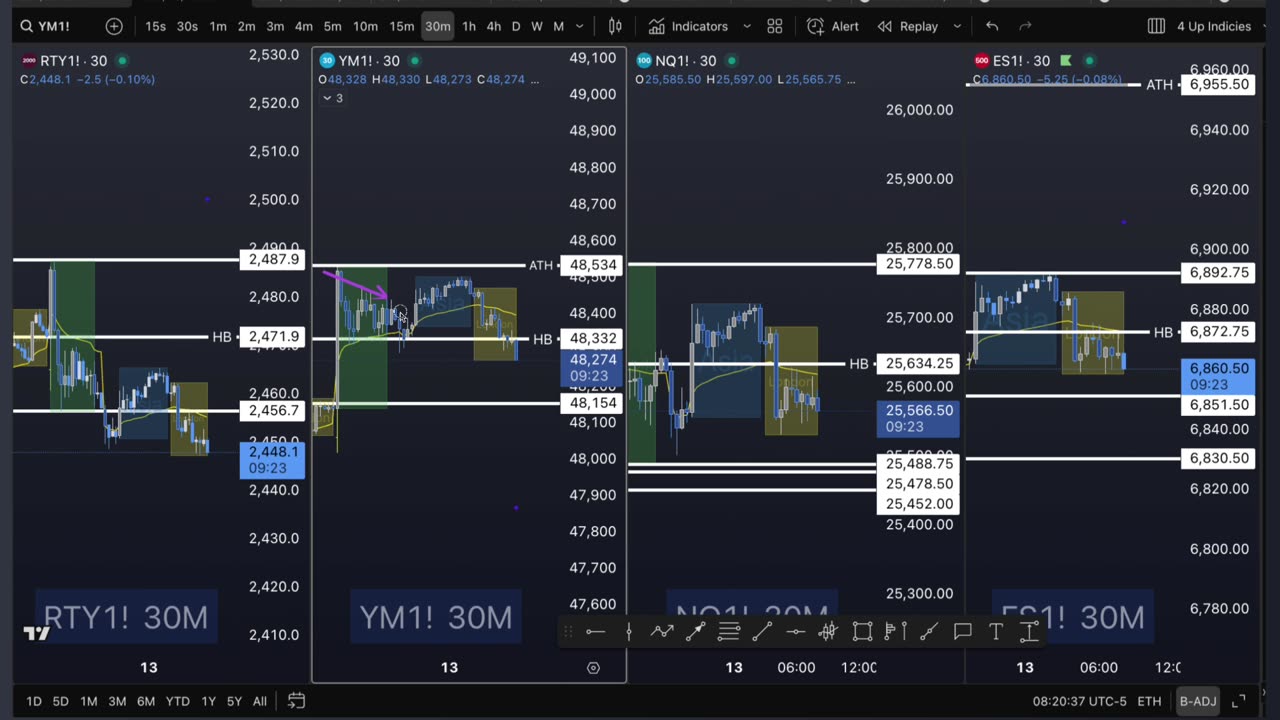Set date range to 6M
This screenshot has height=720, width=1280.
146,701
